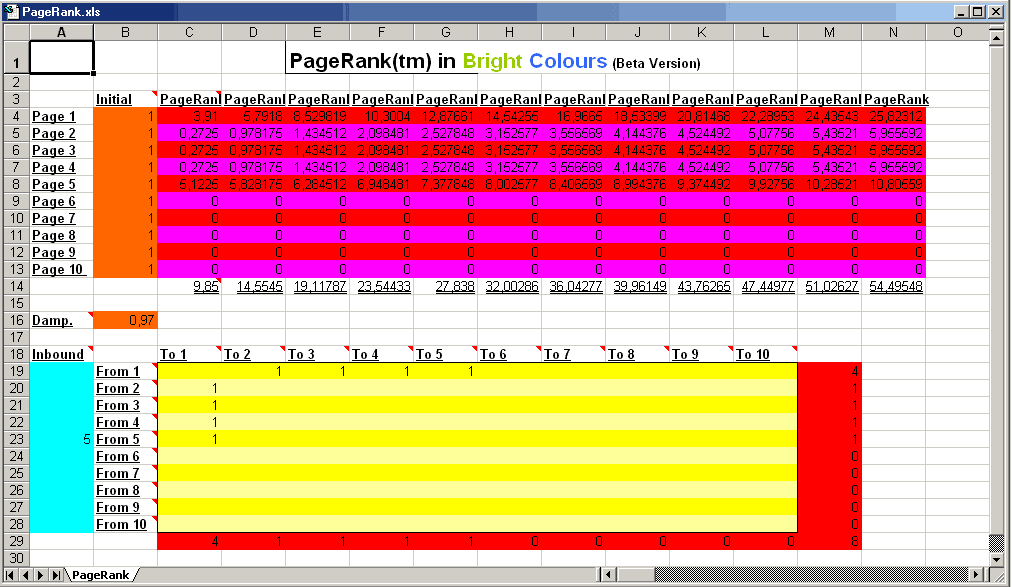Select the From 10 label
Image resolution: width=1012 pixels, height=587 pixels.
coord(125,524)
